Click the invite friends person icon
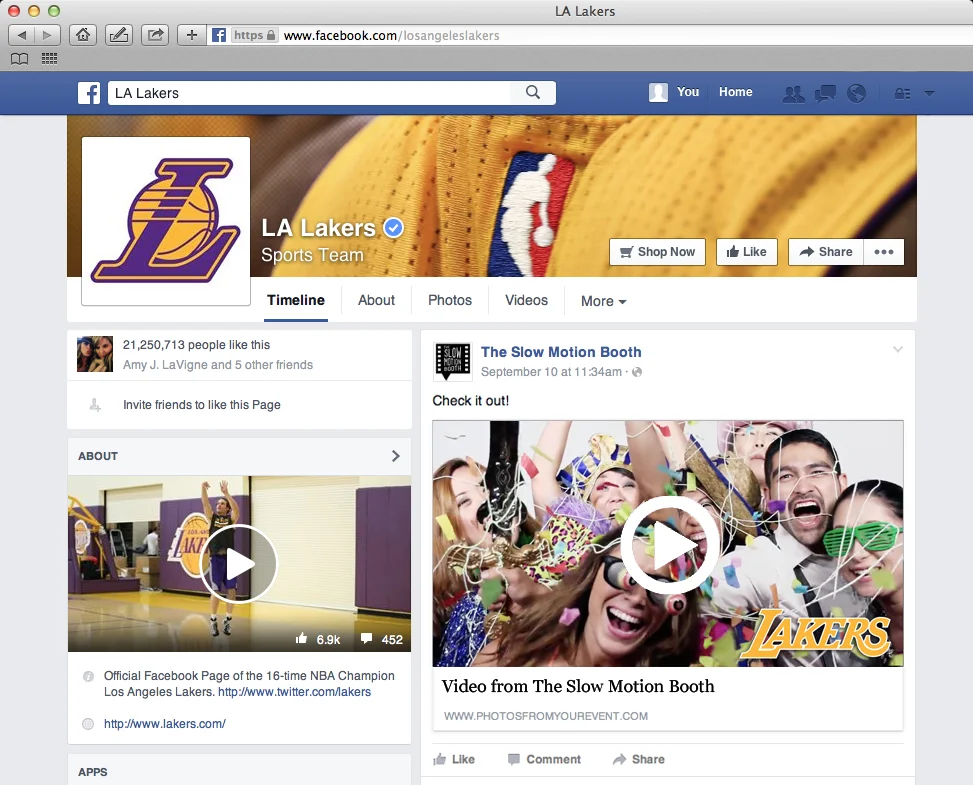Image resolution: width=973 pixels, height=785 pixels. pyautogui.click(x=95, y=405)
